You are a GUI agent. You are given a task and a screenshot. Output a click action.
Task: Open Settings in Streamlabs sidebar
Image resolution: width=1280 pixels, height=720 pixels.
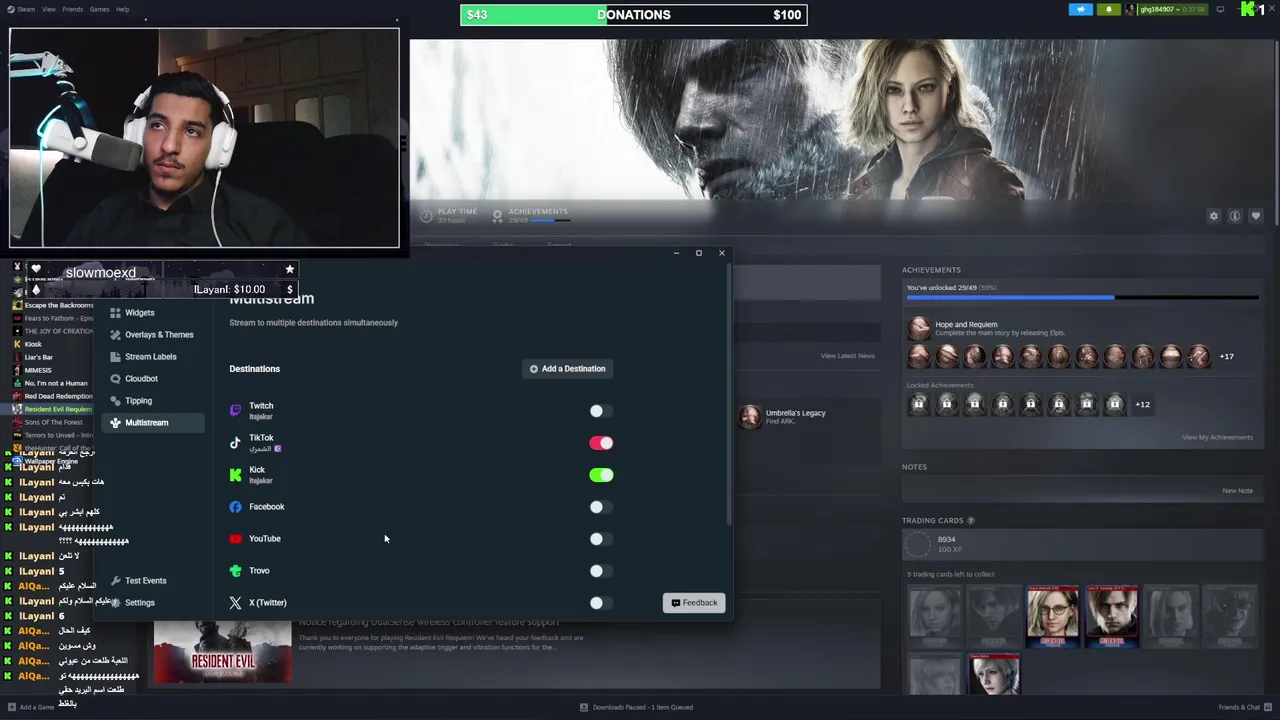(x=132, y=603)
